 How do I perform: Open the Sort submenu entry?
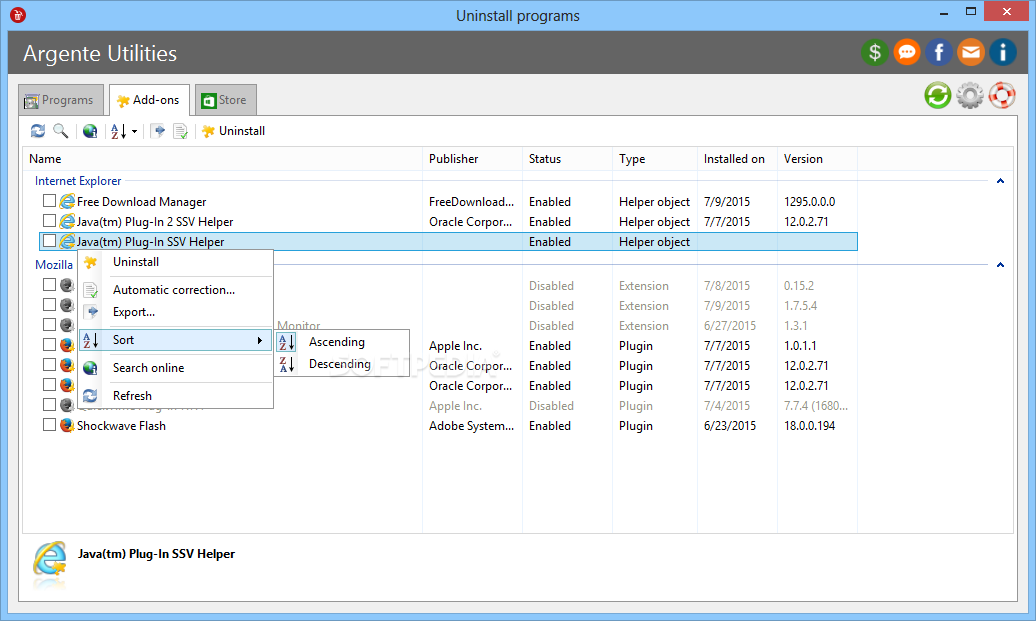(x=175, y=340)
